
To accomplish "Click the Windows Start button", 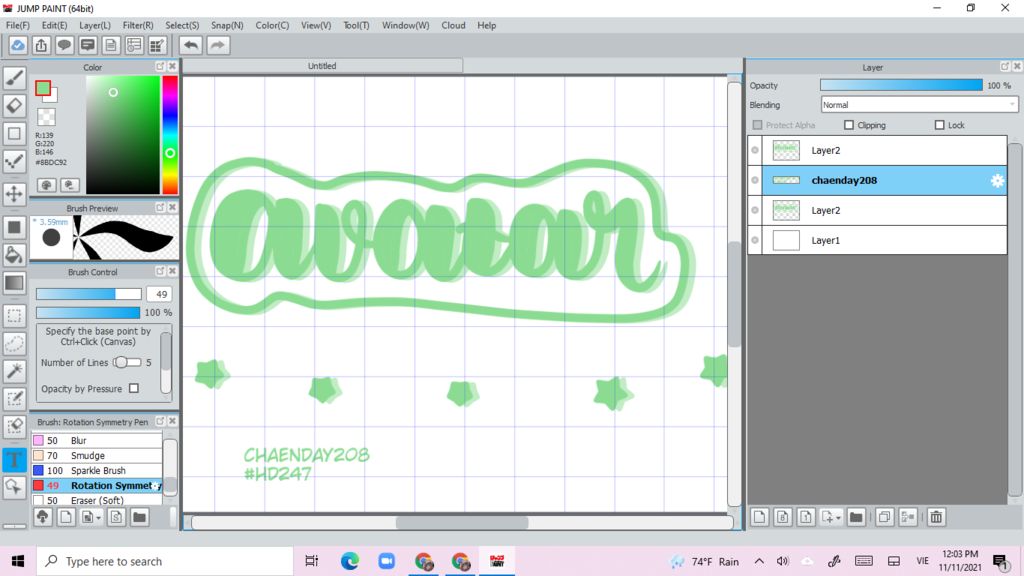I will tap(18, 561).
